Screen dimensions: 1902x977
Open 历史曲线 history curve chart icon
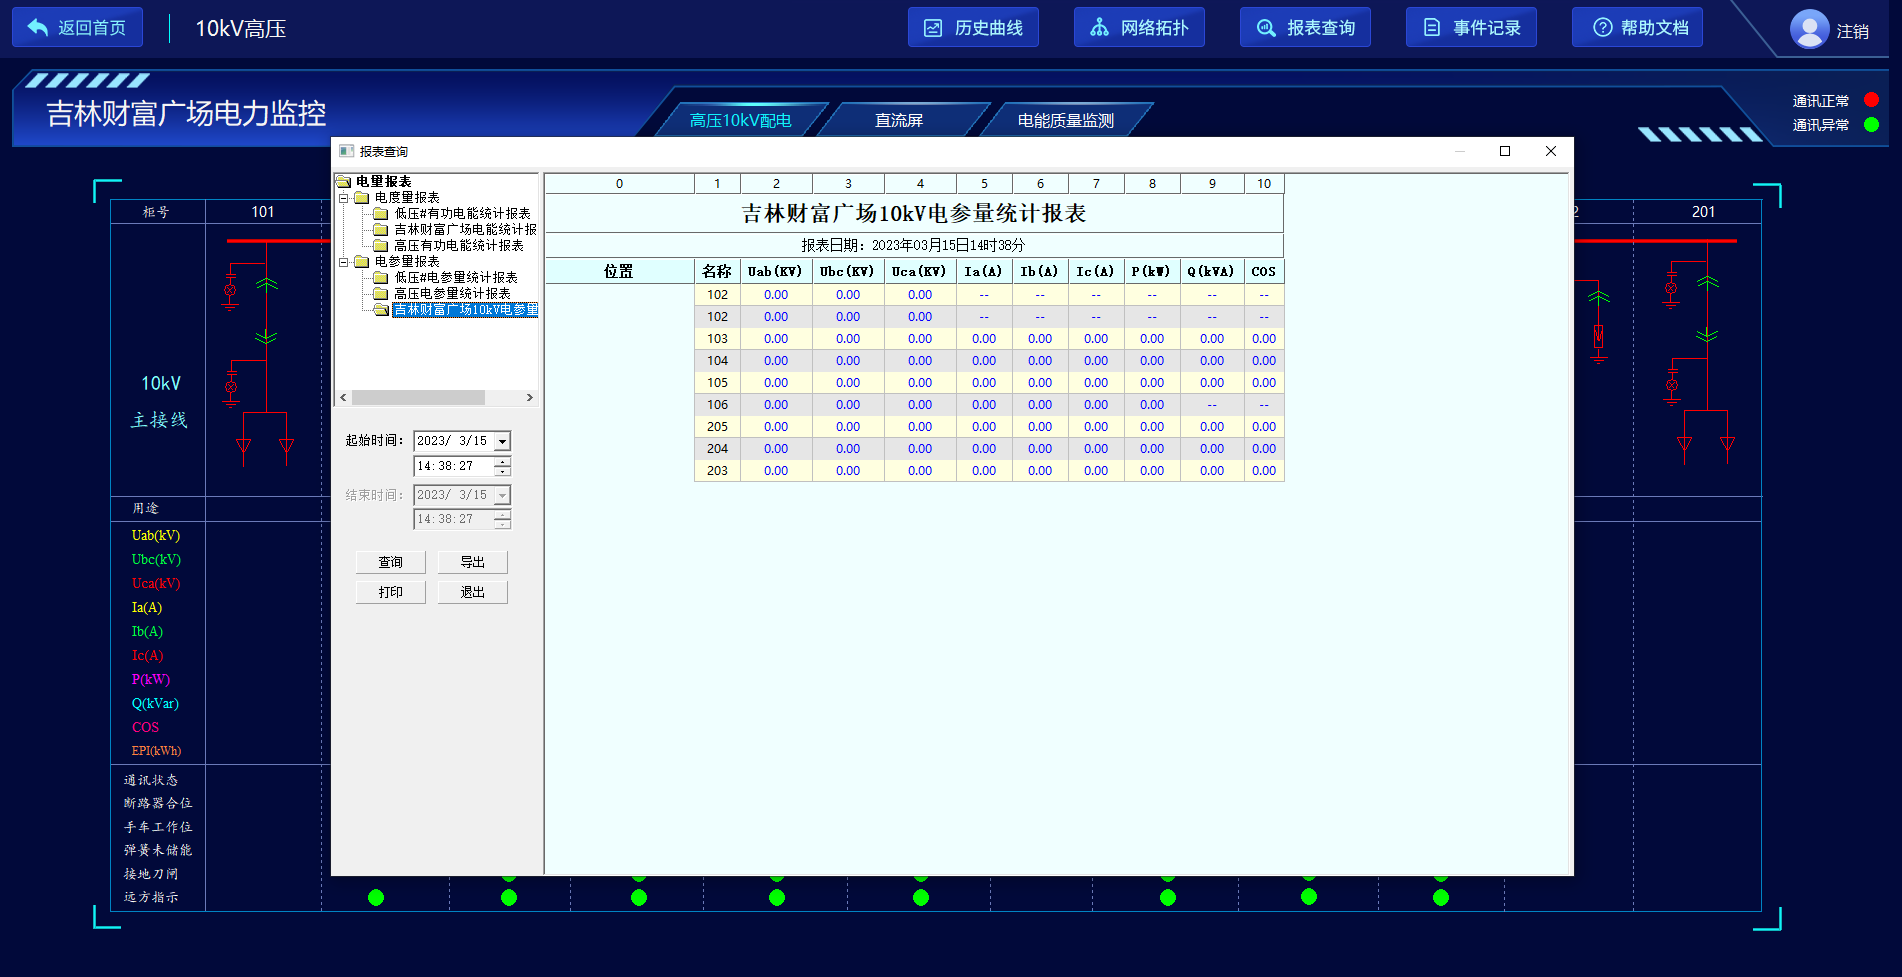point(933,28)
